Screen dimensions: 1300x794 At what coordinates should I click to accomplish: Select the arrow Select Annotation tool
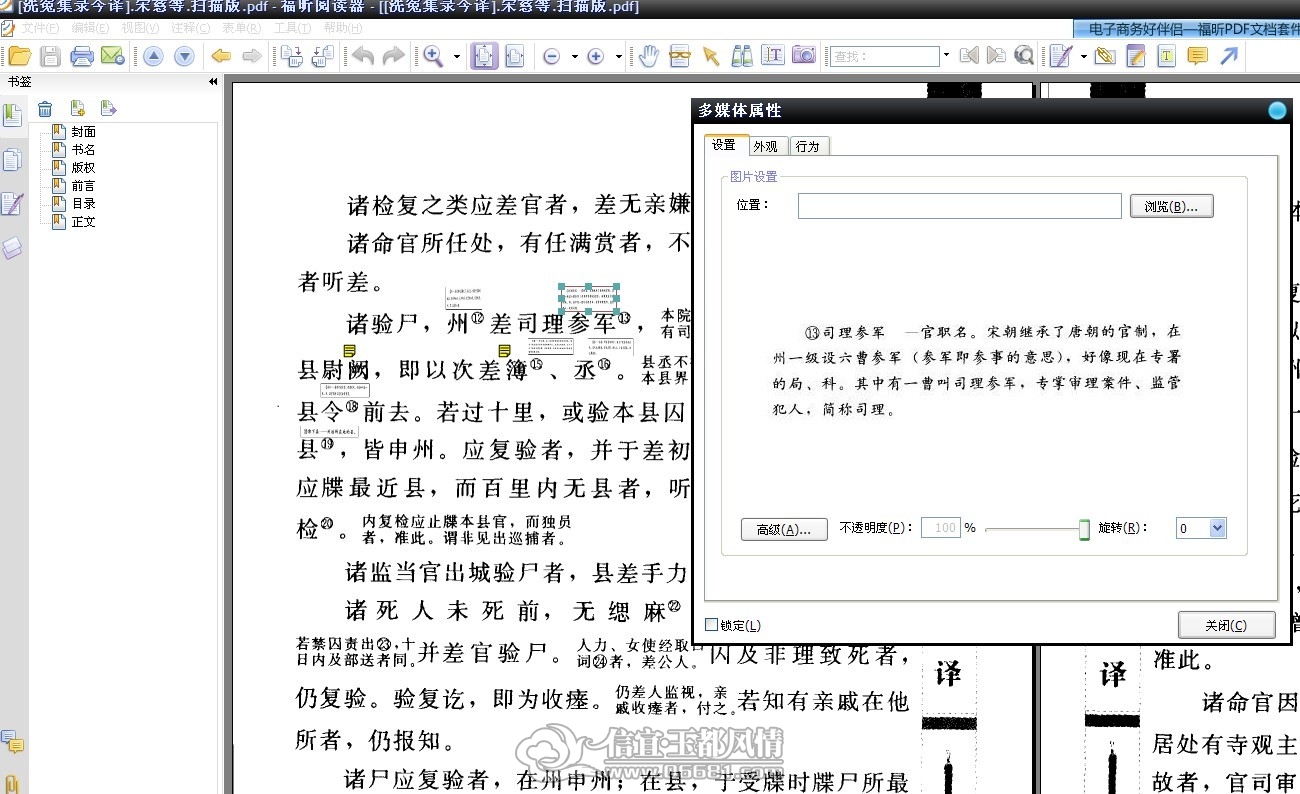(711, 56)
